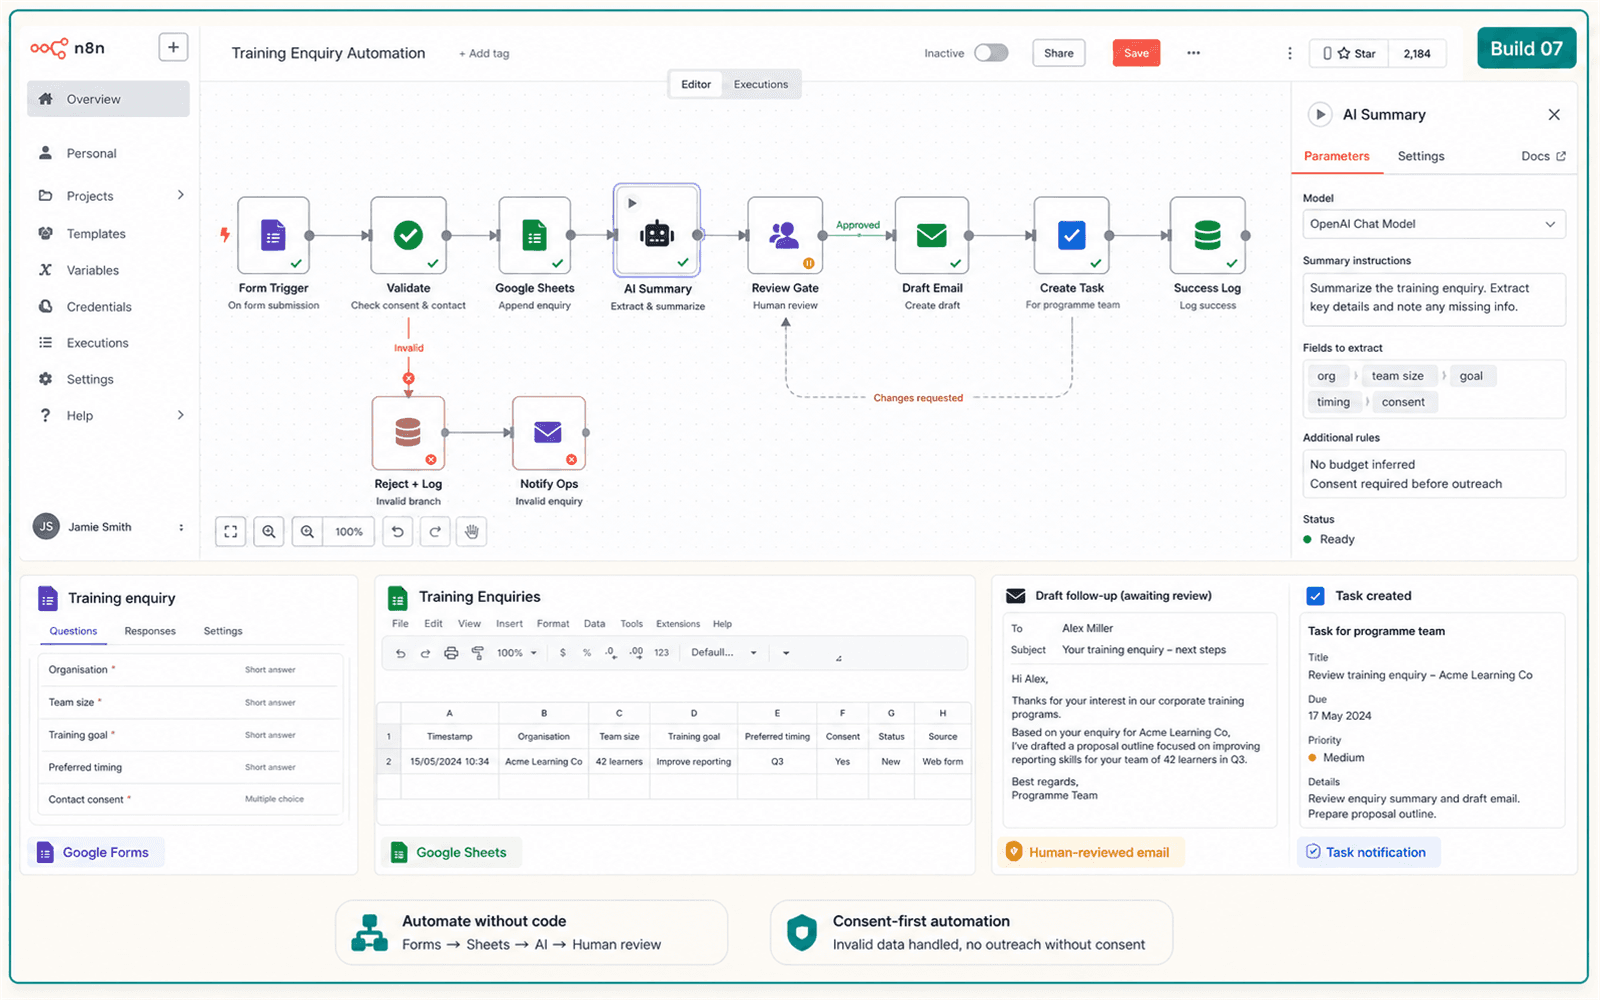Open the Responses tab in Training enquiry
Viewport: 1600px width, 1000px height.
[150, 631]
